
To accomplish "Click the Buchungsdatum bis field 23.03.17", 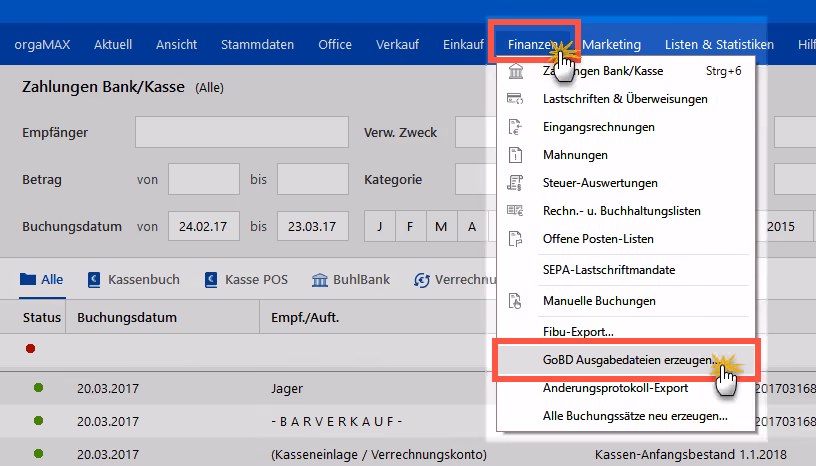I will point(313,226).
